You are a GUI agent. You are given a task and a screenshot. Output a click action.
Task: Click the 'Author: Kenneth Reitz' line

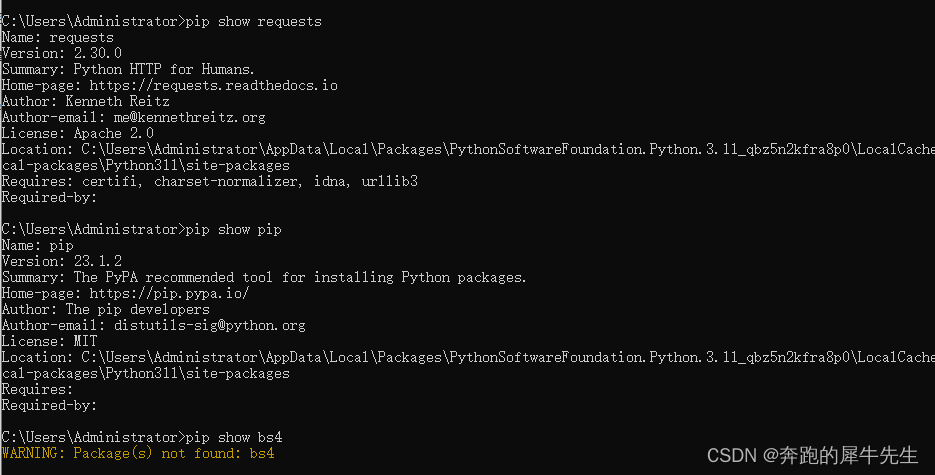(x=85, y=101)
